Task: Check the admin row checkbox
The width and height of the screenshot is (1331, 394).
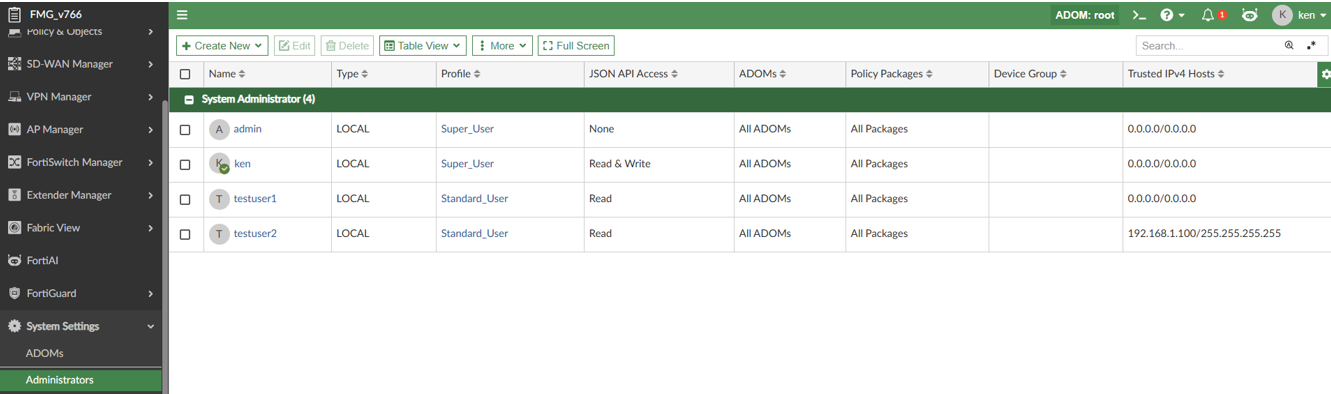Action: pos(185,130)
